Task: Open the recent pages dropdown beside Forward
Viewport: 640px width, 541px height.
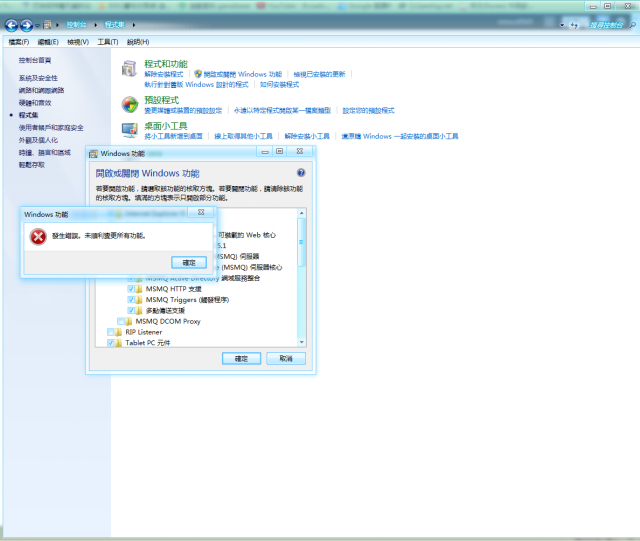Action: point(37,25)
